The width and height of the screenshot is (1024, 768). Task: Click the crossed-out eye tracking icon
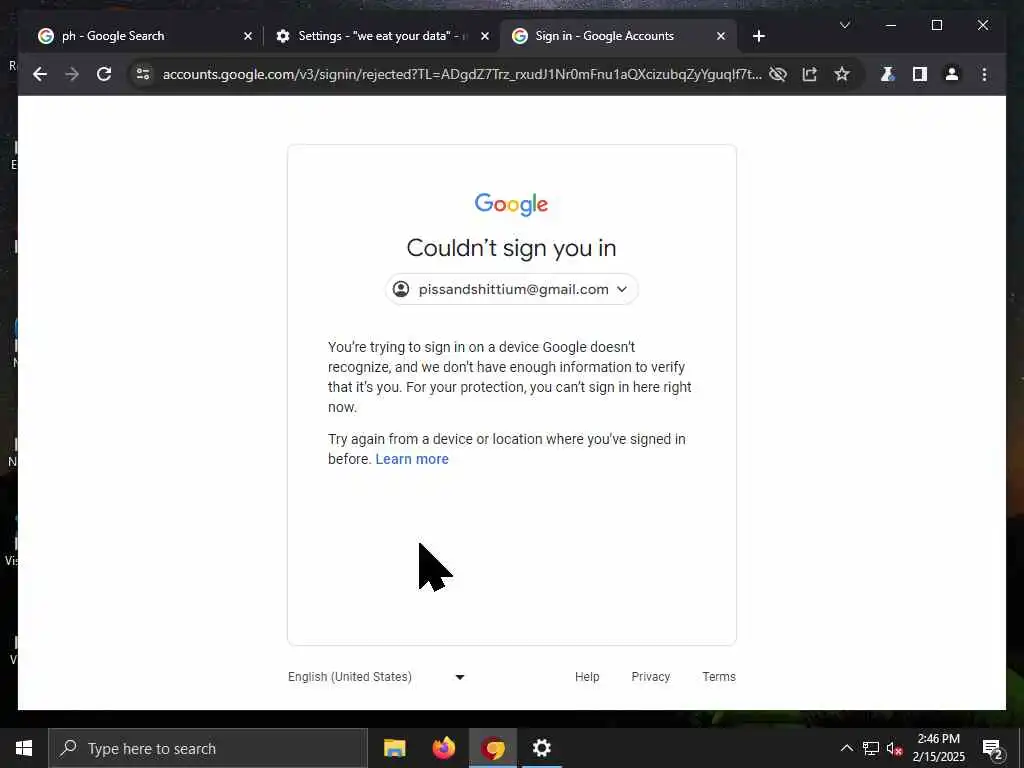(x=778, y=74)
